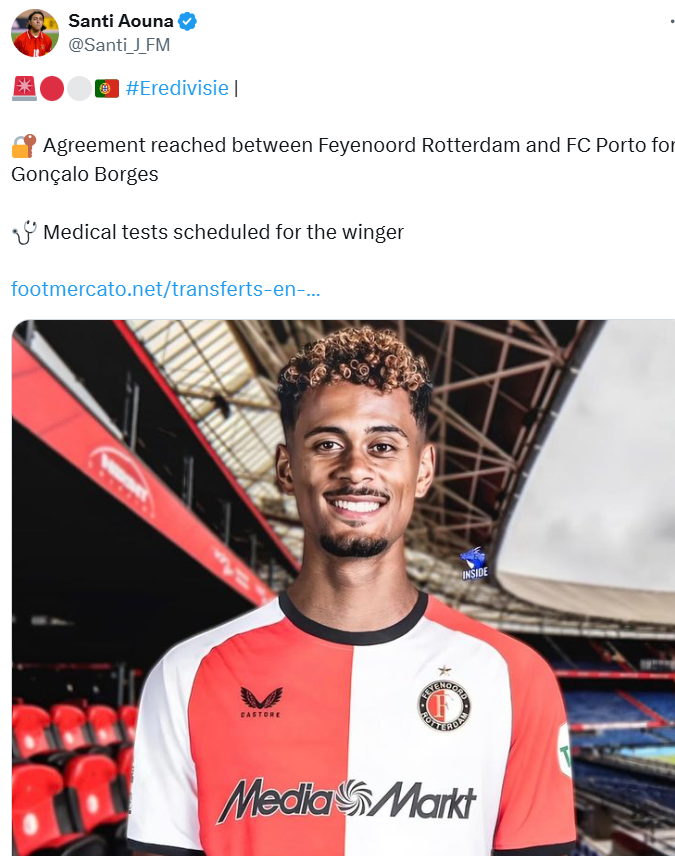Image resolution: width=675 pixels, height=856 pixels.
Task: Click the locked padlock with key emoji
Action: point(24,146)
